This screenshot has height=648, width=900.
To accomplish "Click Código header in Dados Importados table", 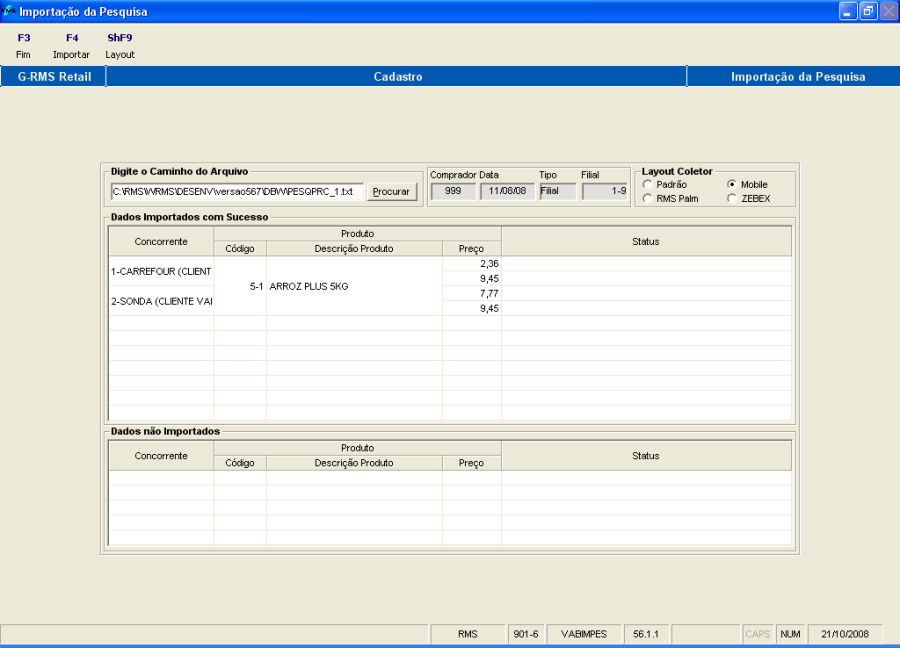I will pos(240,249).
